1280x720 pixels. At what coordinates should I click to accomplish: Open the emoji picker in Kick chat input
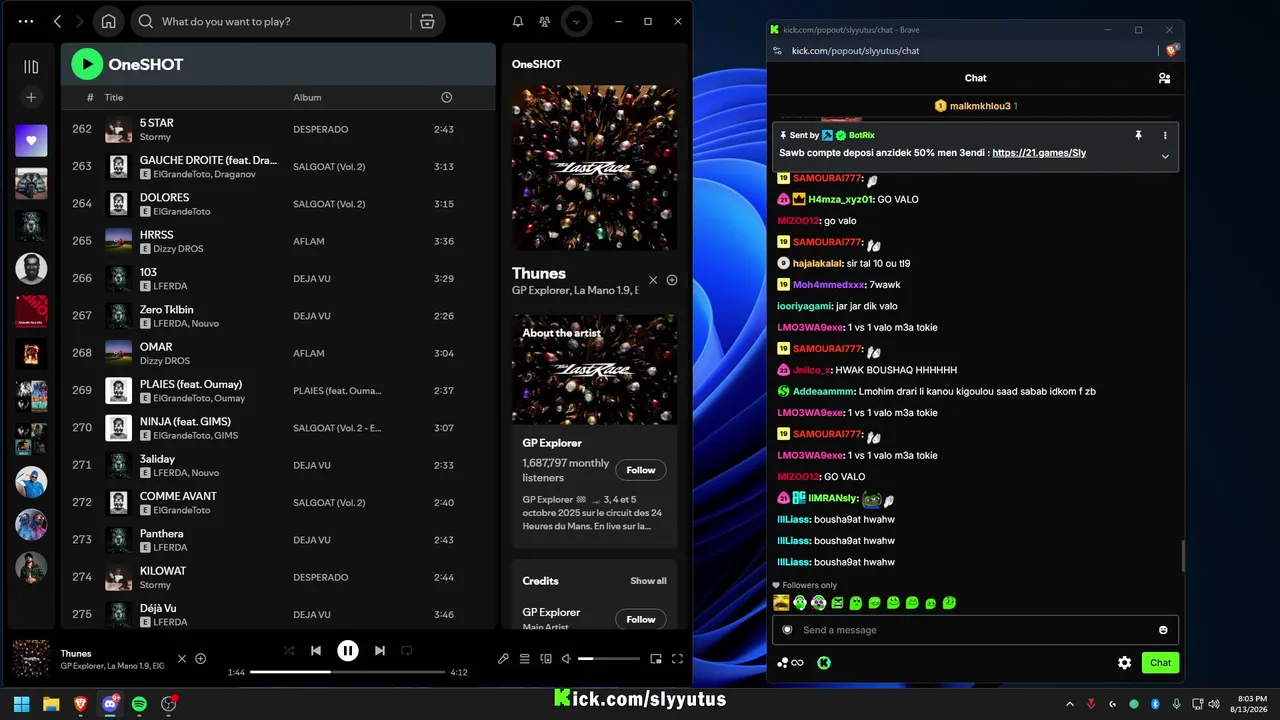[x=1163, y=630]
